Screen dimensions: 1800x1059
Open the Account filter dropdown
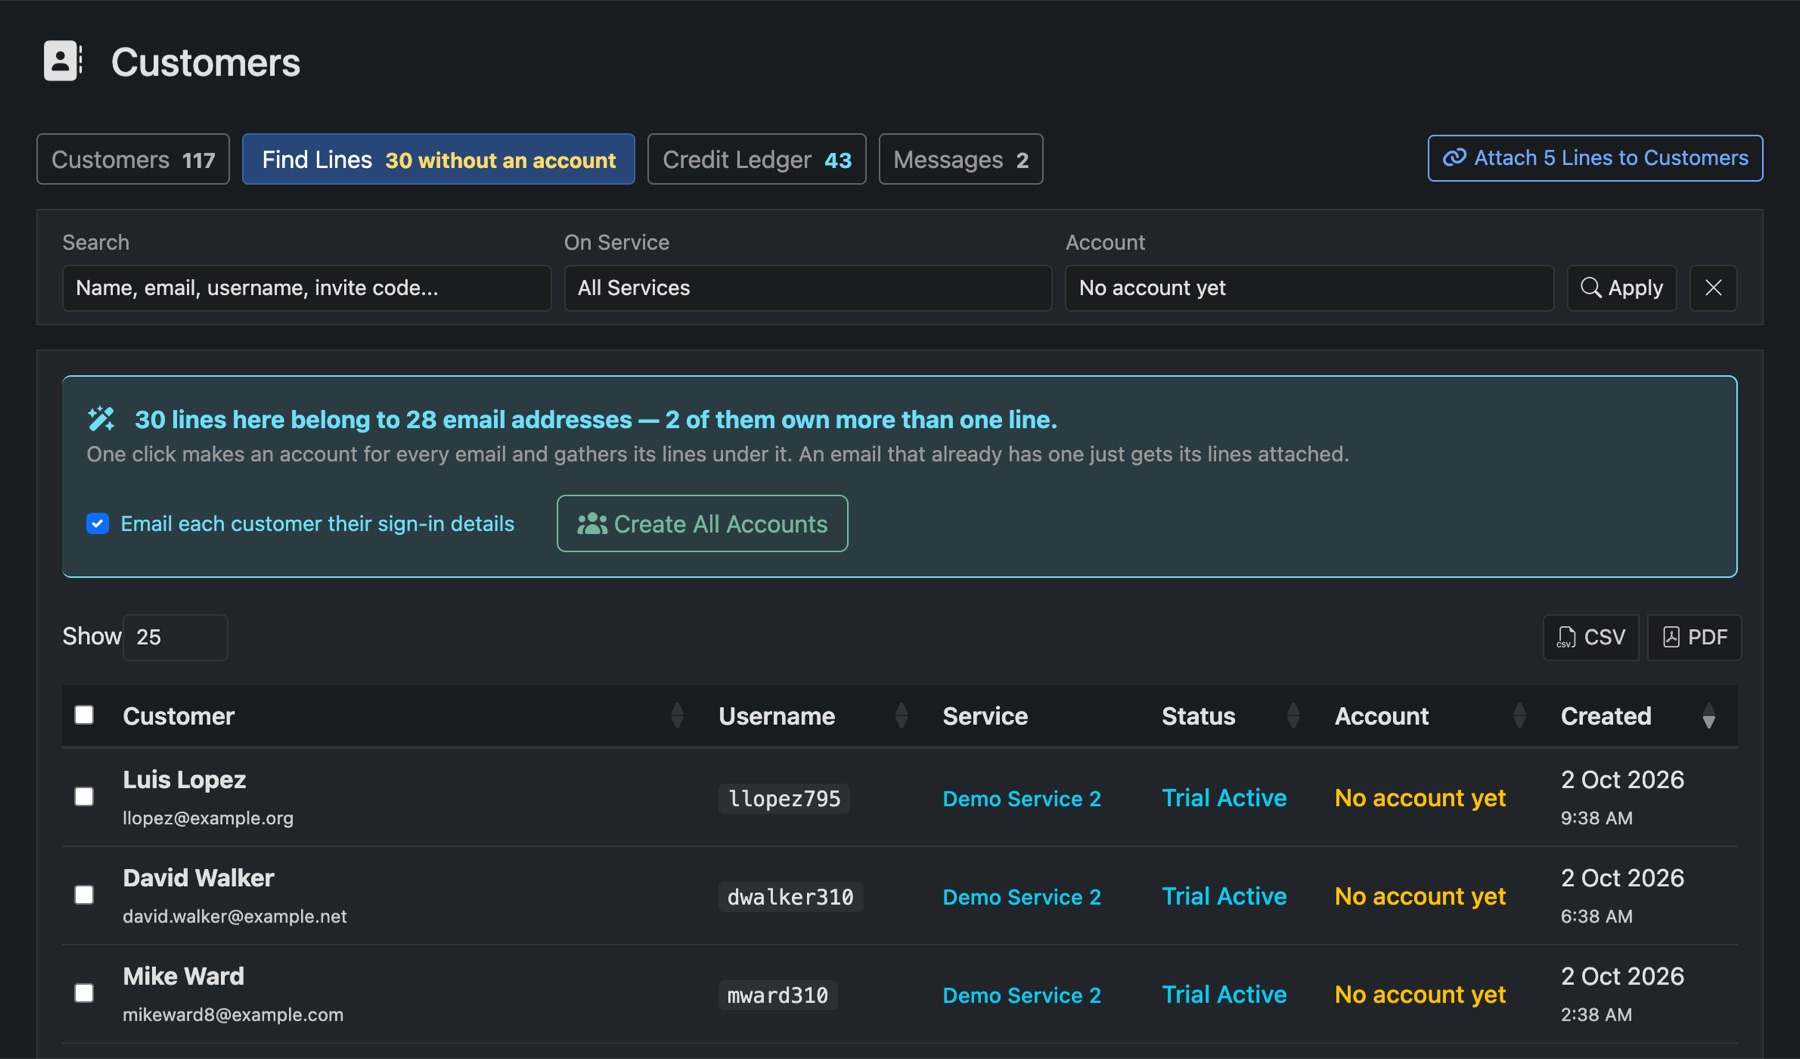pos(1309,288)
